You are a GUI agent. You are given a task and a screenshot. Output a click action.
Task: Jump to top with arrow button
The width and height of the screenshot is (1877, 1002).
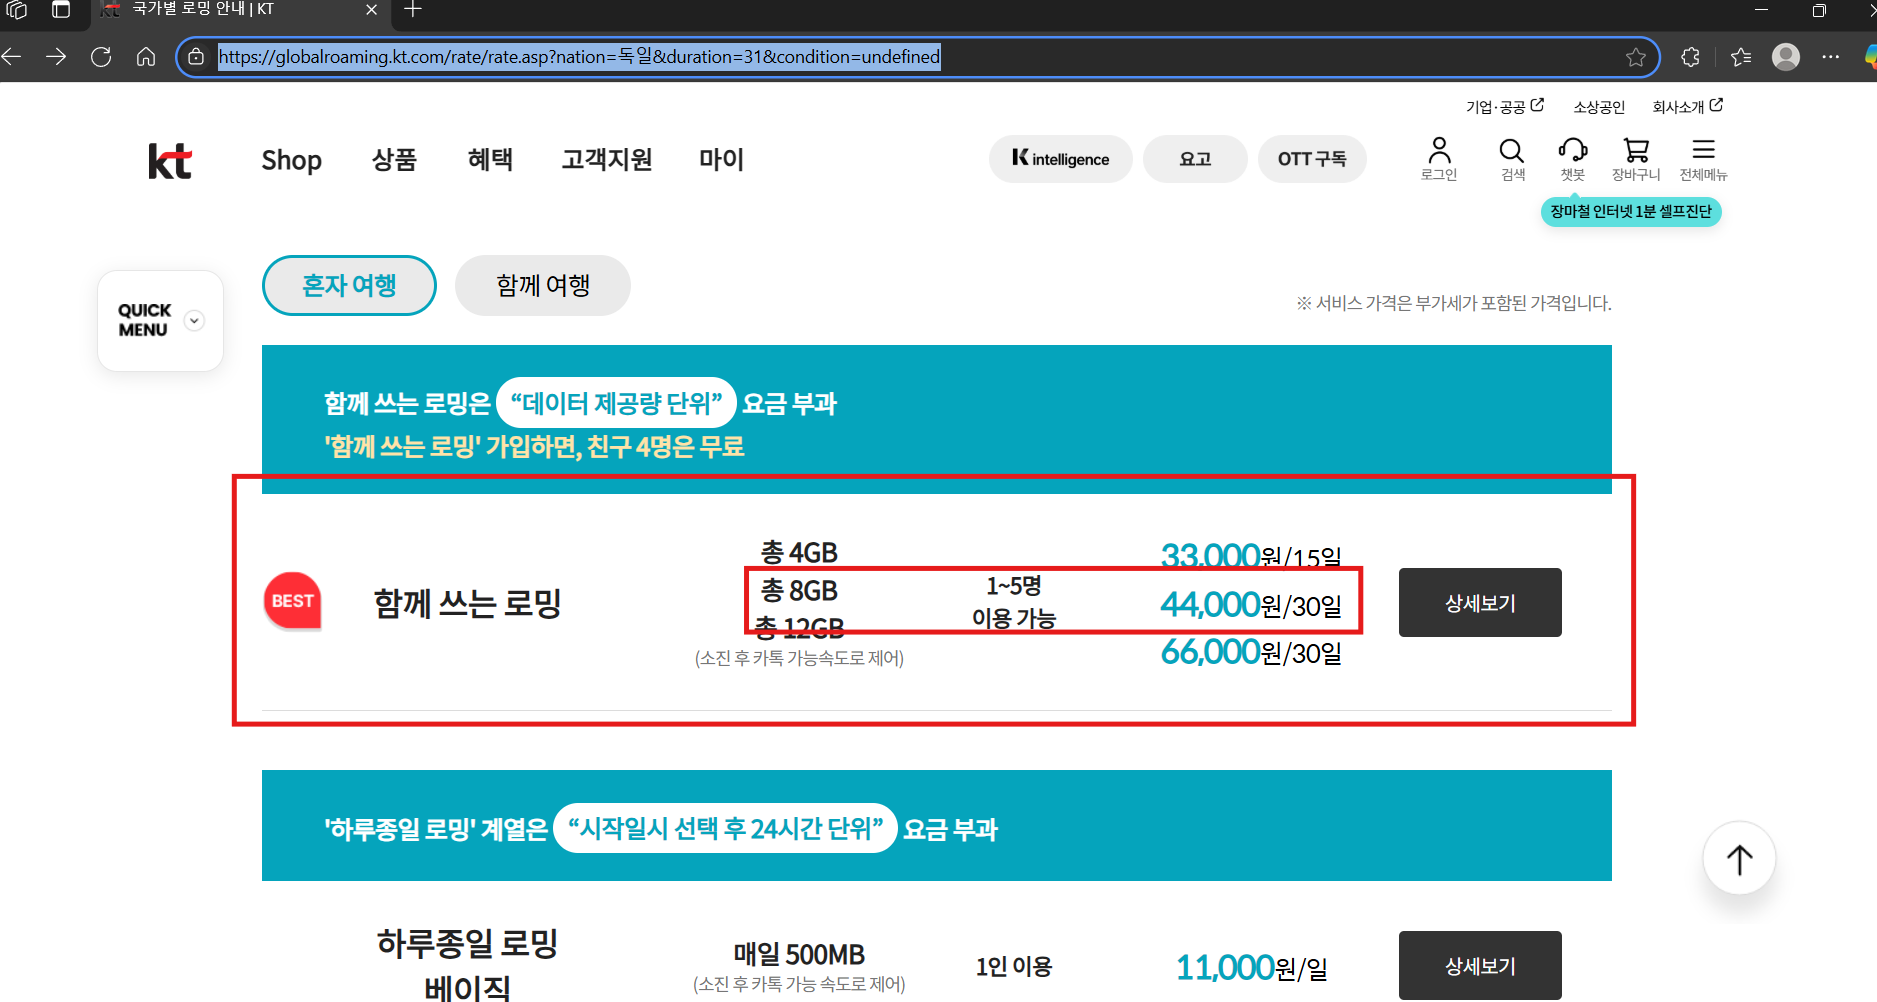pos(1740,859)
